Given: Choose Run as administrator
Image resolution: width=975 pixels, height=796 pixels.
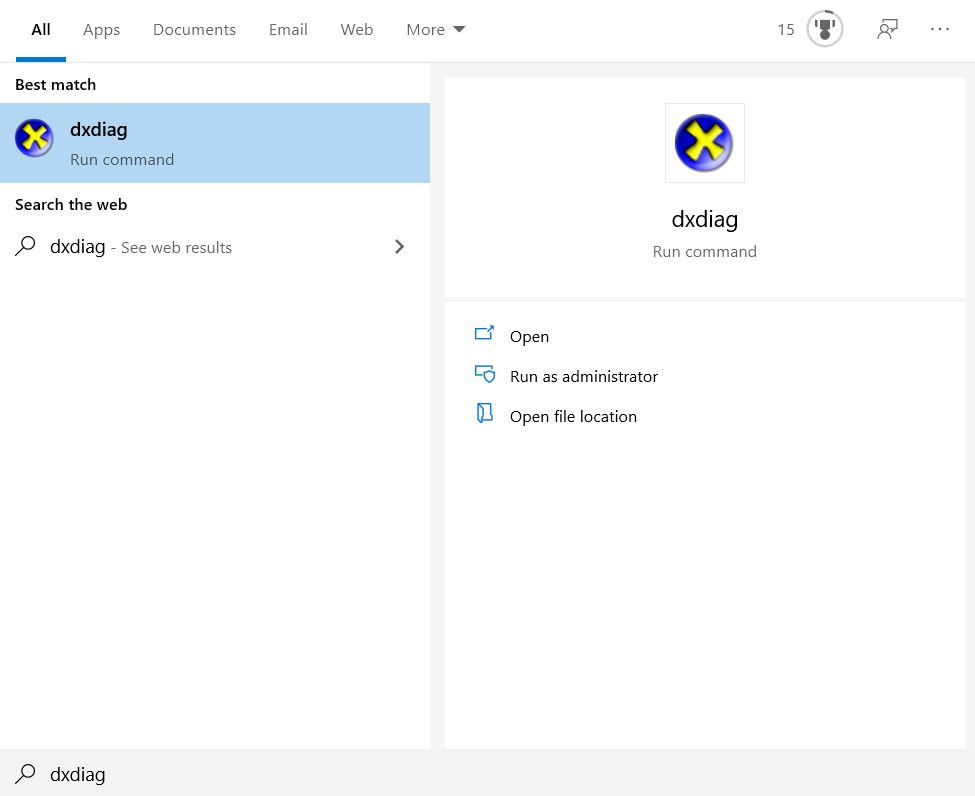Looking at the screenshot, I should point(583,376).
